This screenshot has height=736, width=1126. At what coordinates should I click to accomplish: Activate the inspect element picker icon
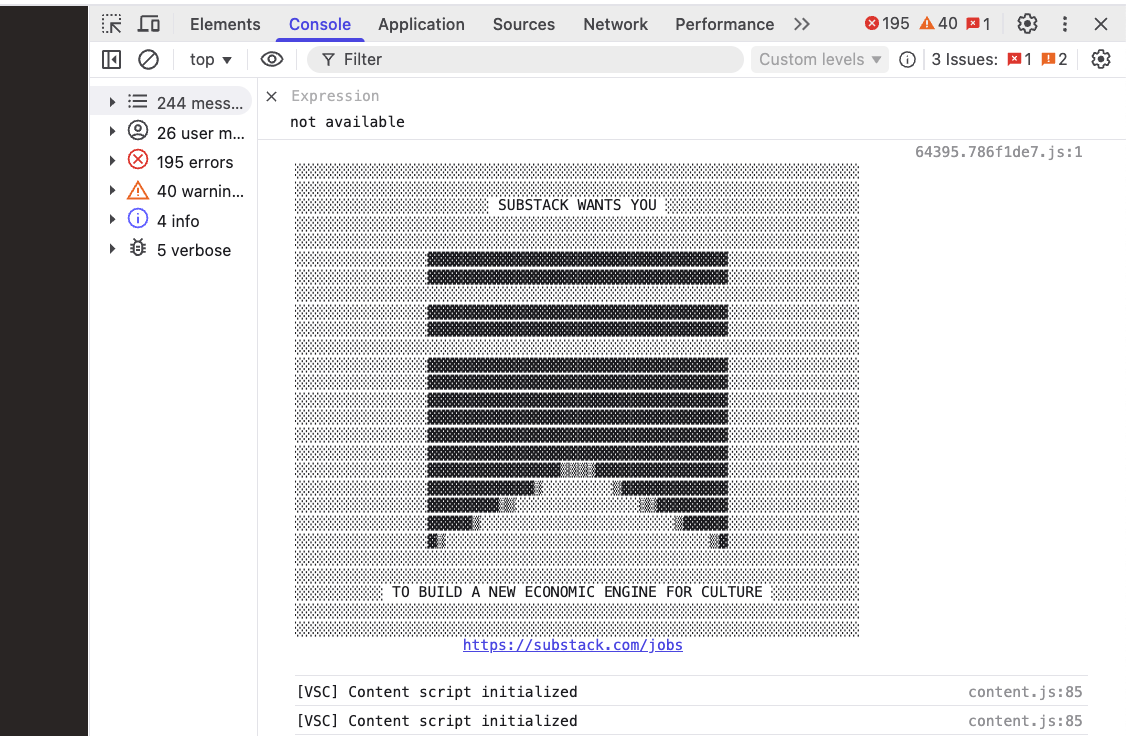tap(111, 24)
